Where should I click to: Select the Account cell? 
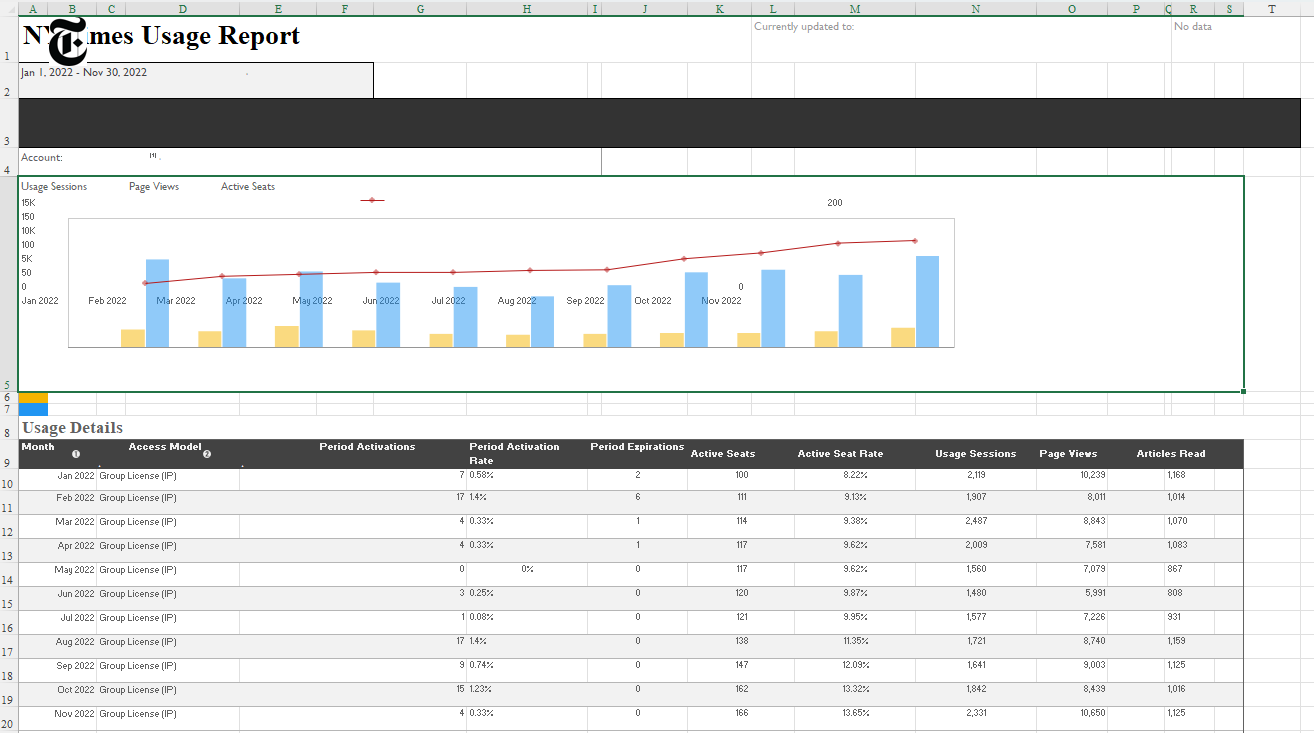click(x=309, y=161)
